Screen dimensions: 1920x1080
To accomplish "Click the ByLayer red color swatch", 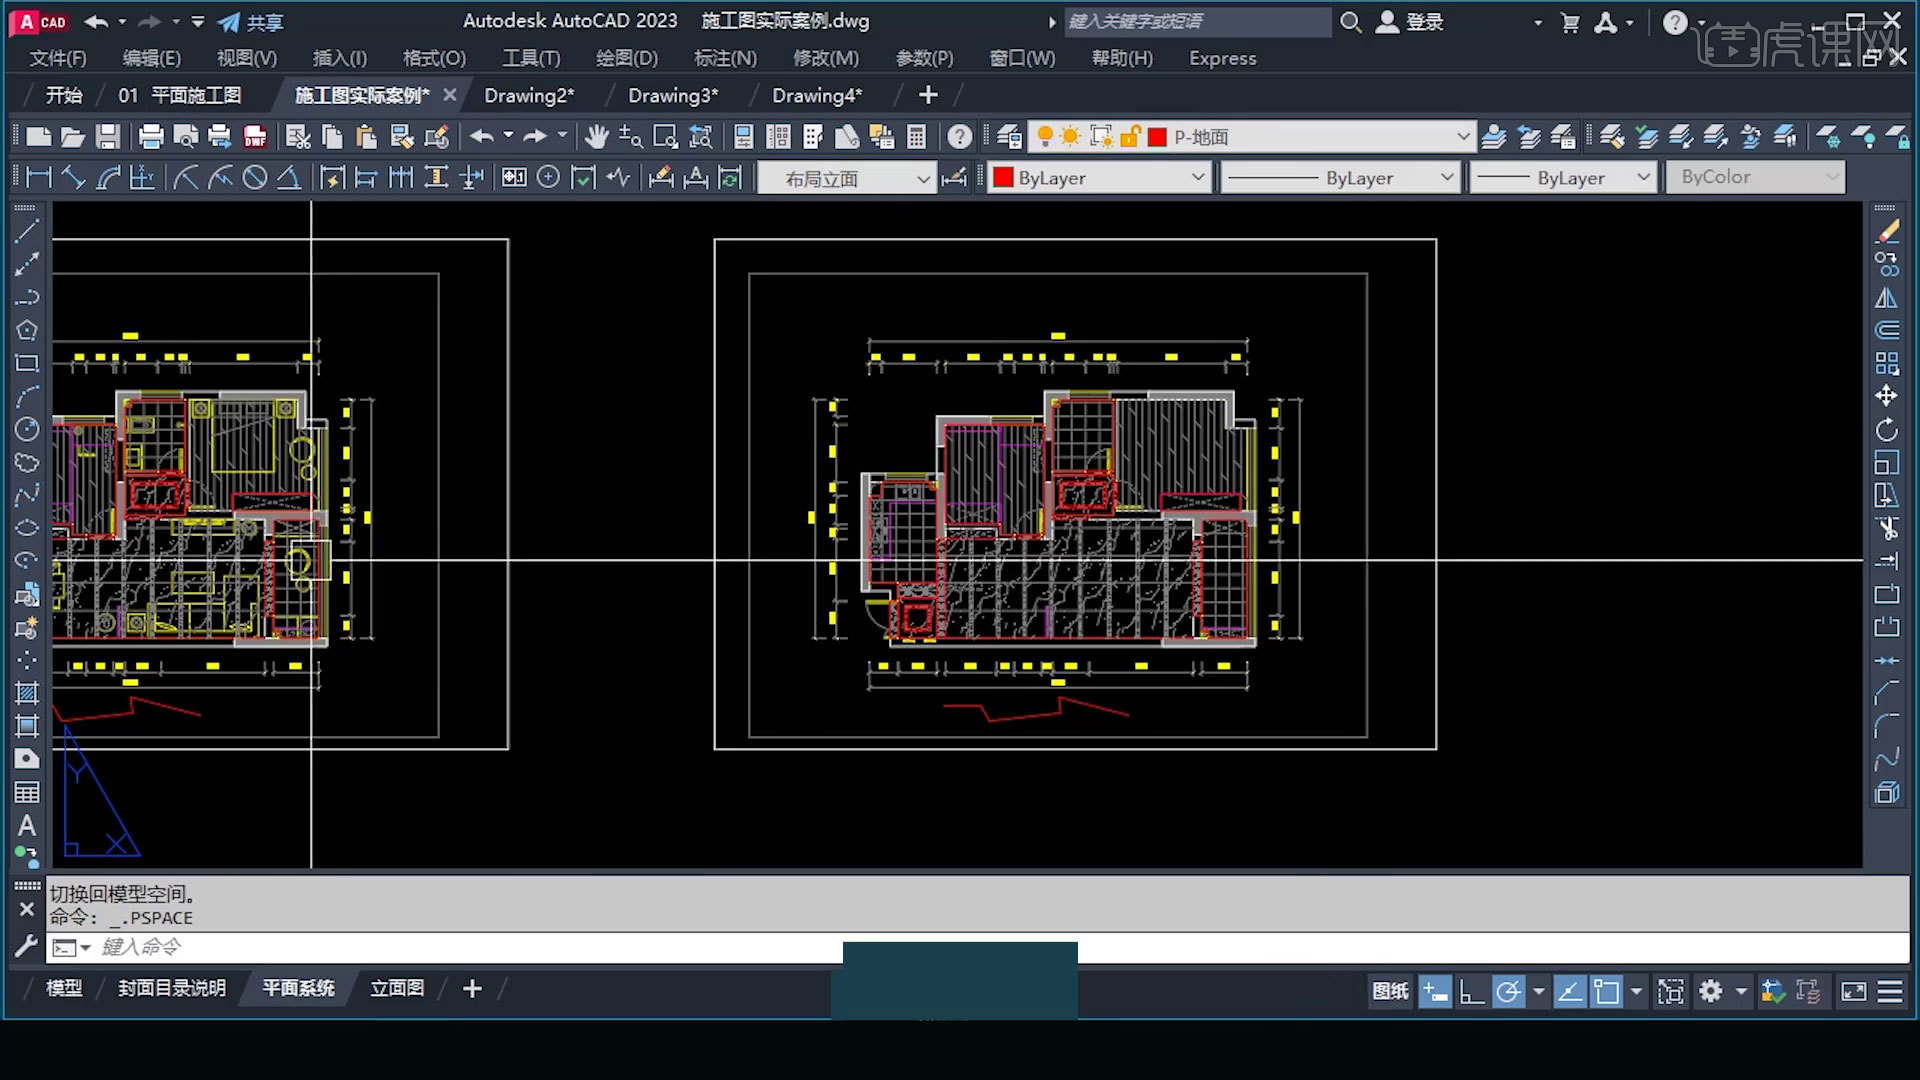I will 1003,178.
